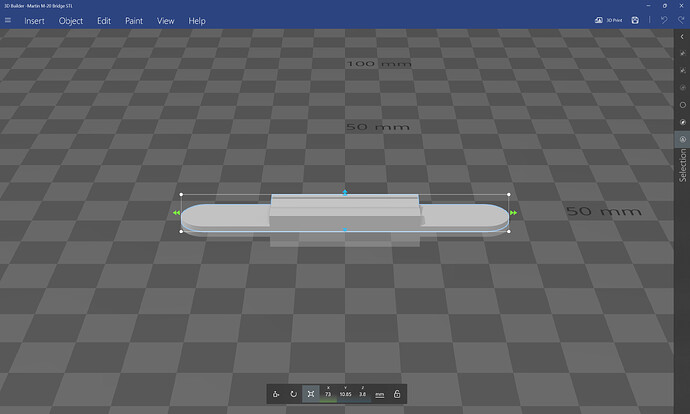Select the Move tool in bottom toolbar
690x414 pixels.
276,394
